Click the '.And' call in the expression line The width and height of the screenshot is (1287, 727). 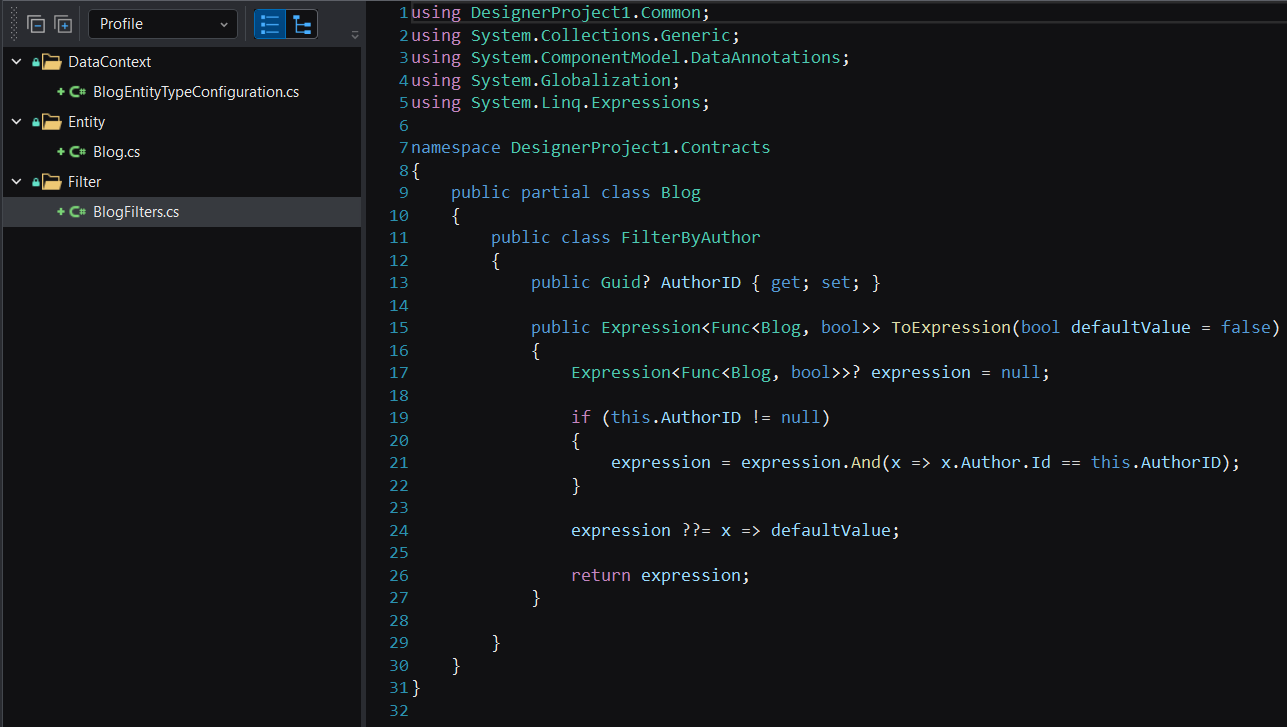coord(861,463)
